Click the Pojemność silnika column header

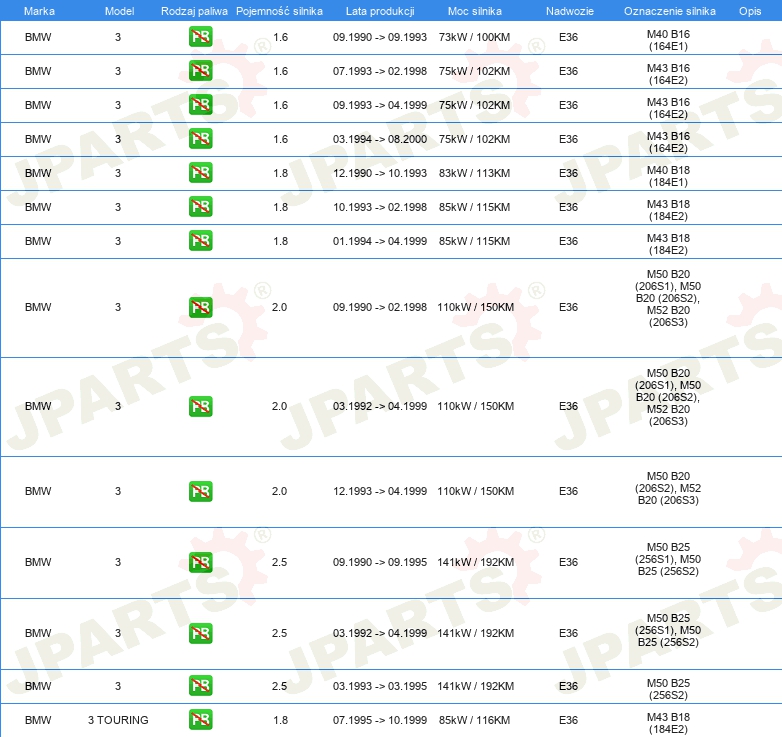279,11
